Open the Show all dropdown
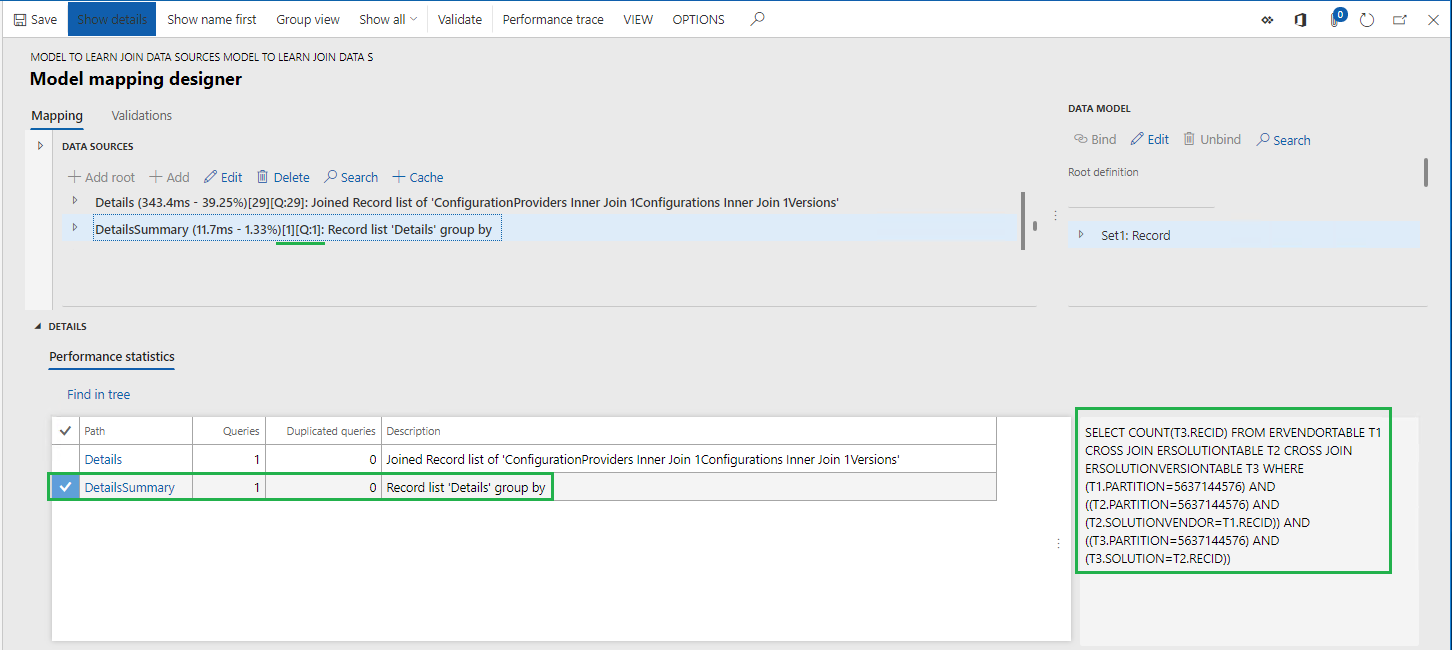Image resolution: width=1452 pixels, height=650 pixels. click(x=388, y=18)
